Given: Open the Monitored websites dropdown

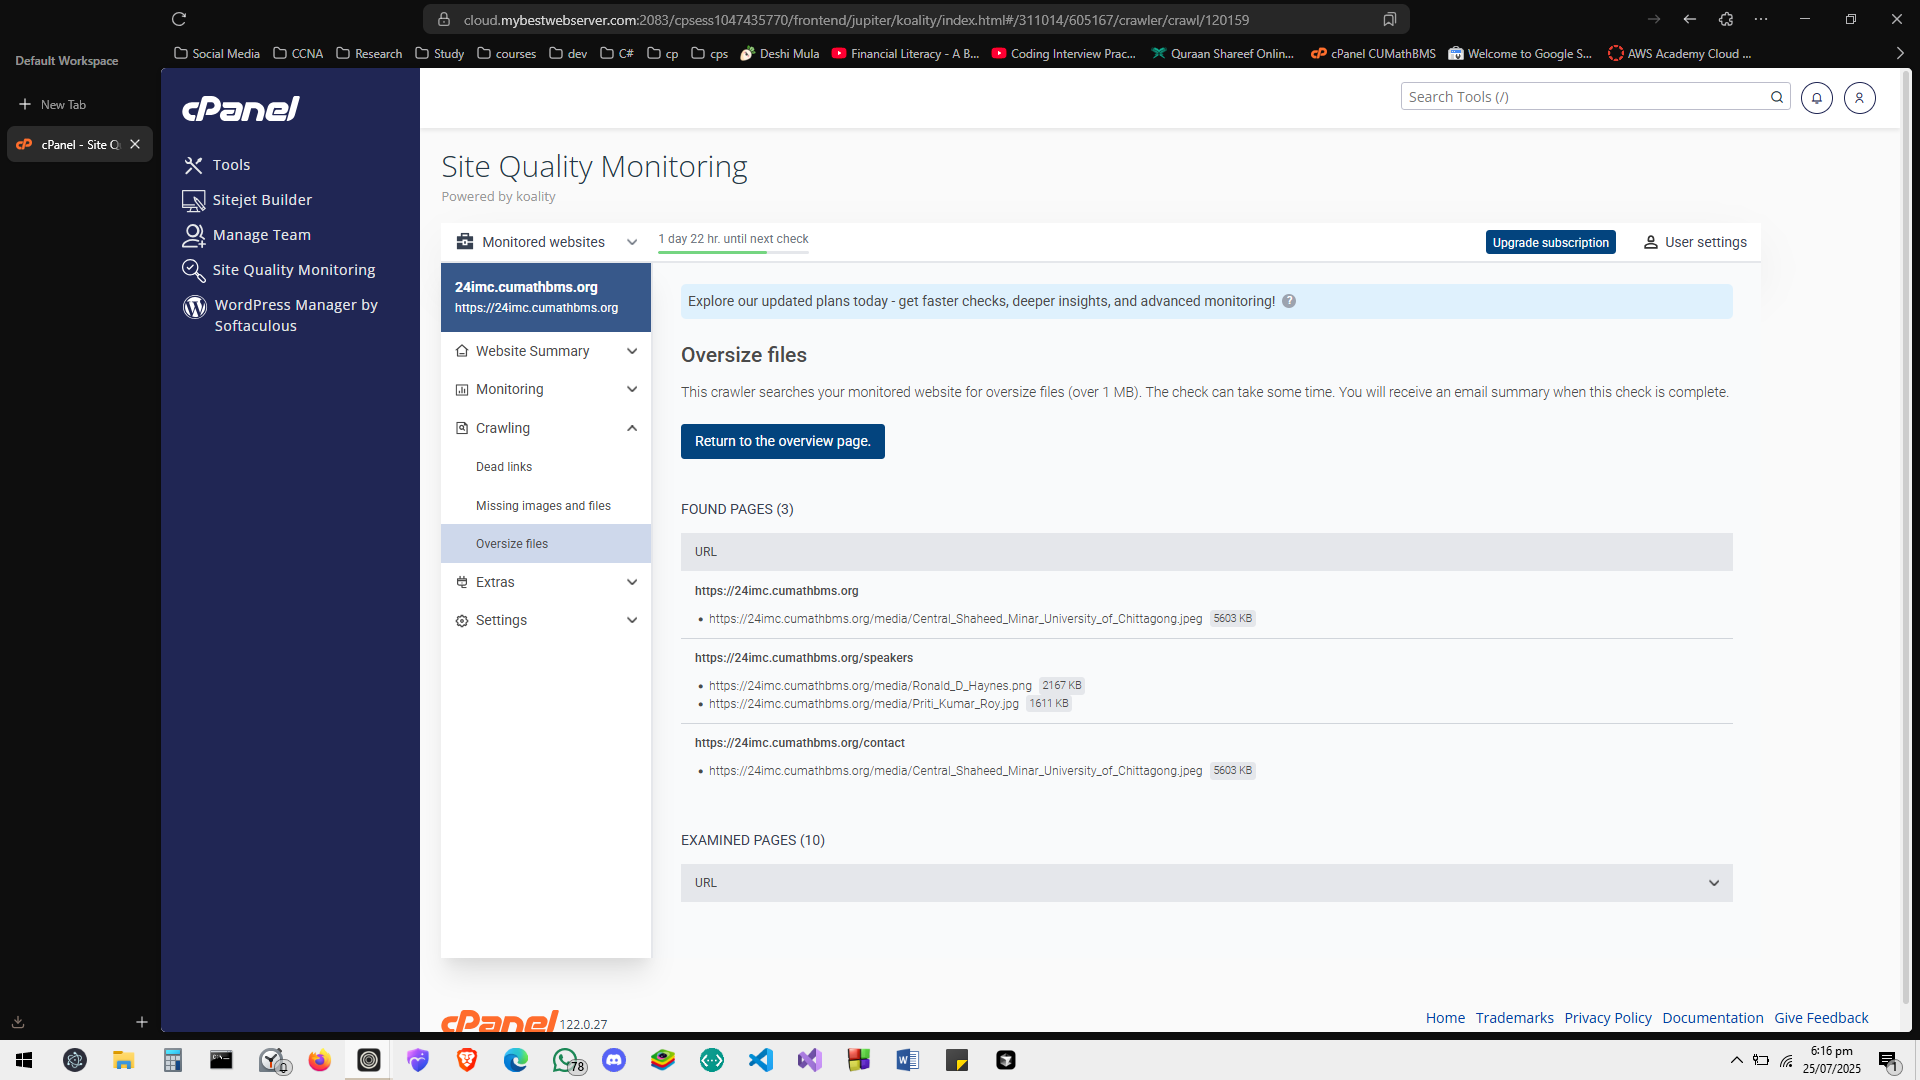Looking at the screenshot, I should [546, 242].
